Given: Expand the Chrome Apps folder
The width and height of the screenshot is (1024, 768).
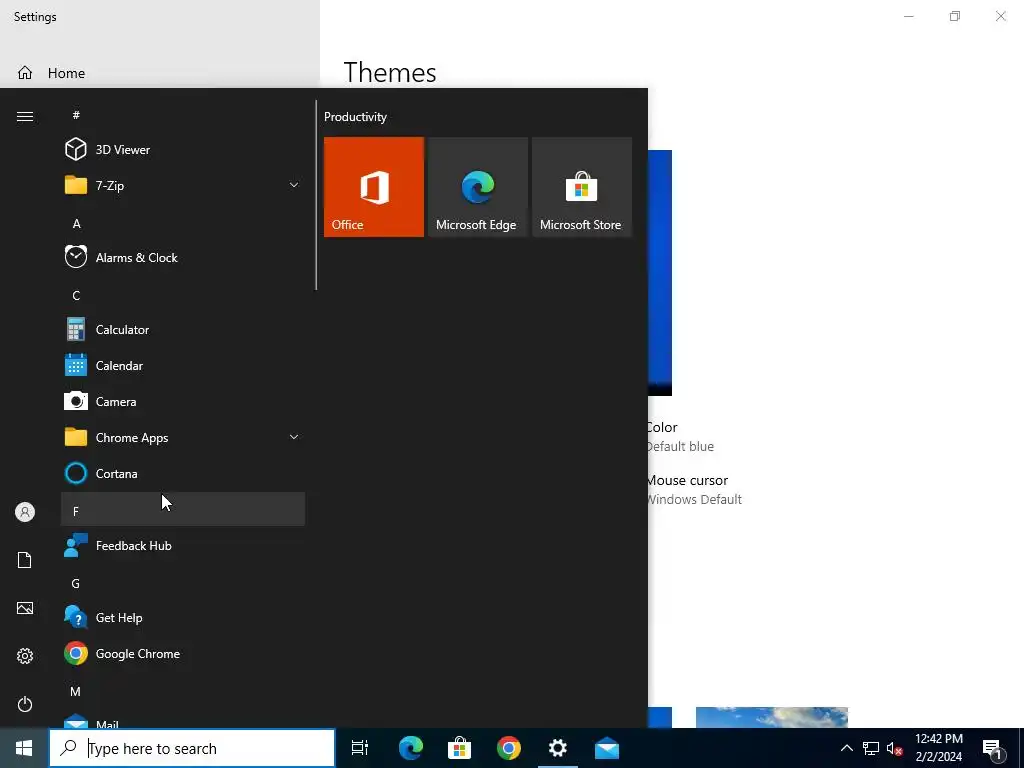Looking at the screenshot, I should [x=183, y=438].
